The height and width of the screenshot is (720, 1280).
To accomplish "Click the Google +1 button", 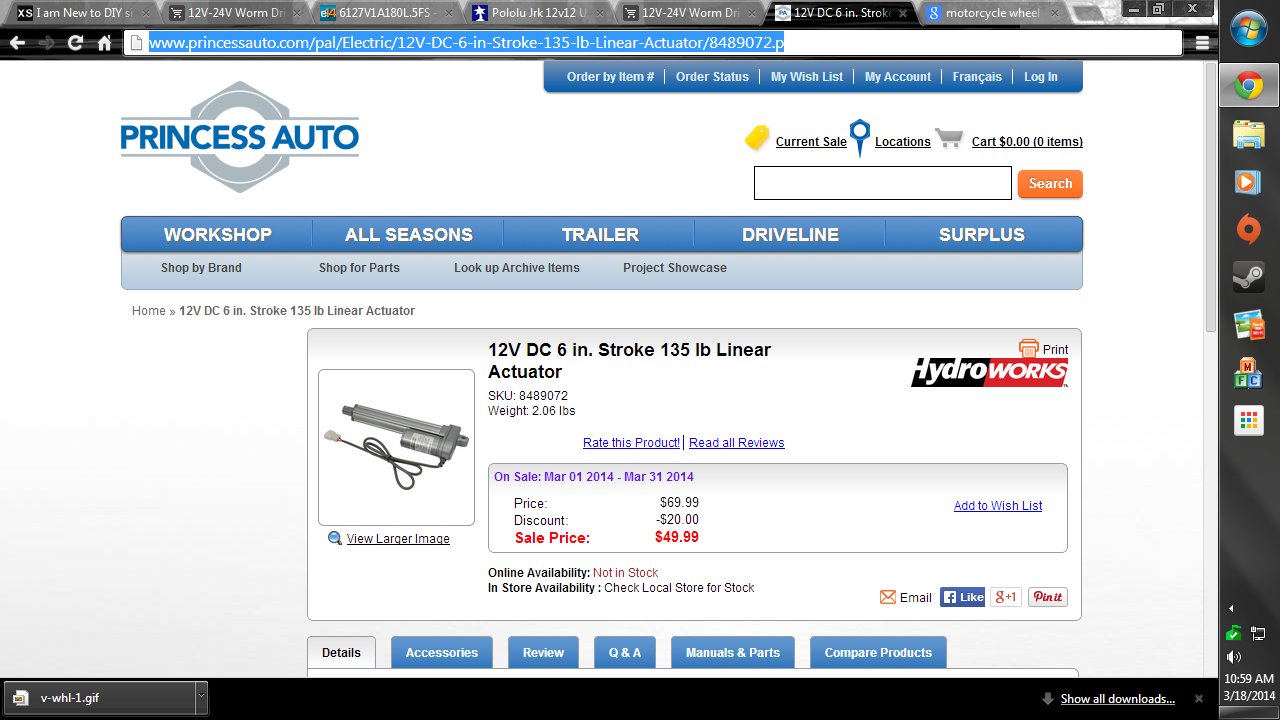I will pyautogui.click(x=1006, y=597).
